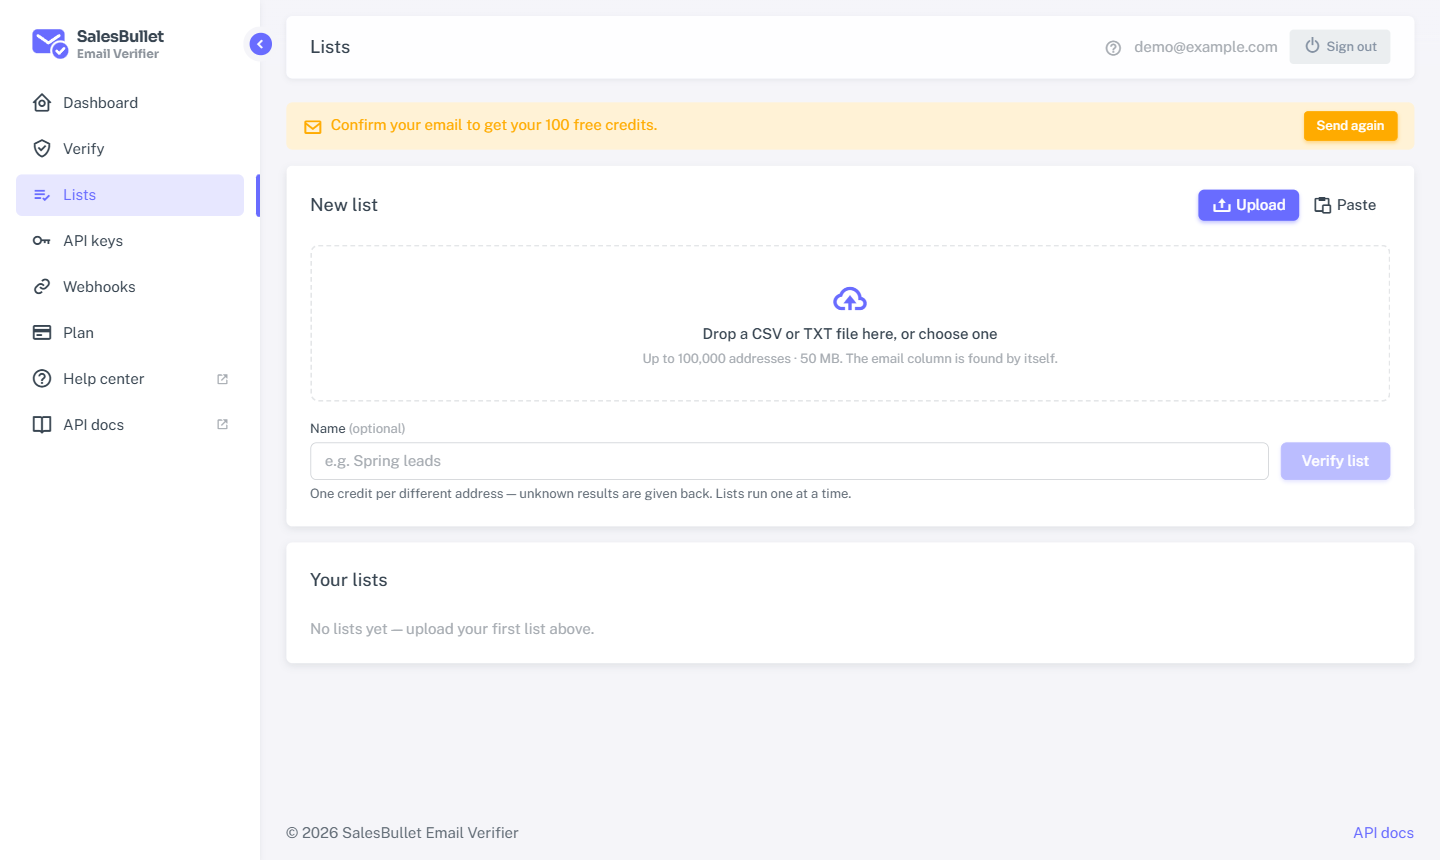
Task: Click the external link icon beside Help center
Action: tap(223, 379)
